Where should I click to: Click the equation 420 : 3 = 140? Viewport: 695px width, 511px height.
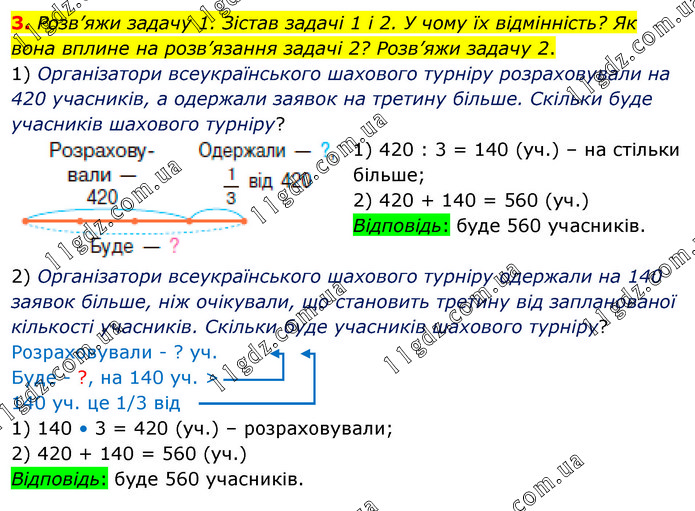pyautogui.click(x=436, y=150)
